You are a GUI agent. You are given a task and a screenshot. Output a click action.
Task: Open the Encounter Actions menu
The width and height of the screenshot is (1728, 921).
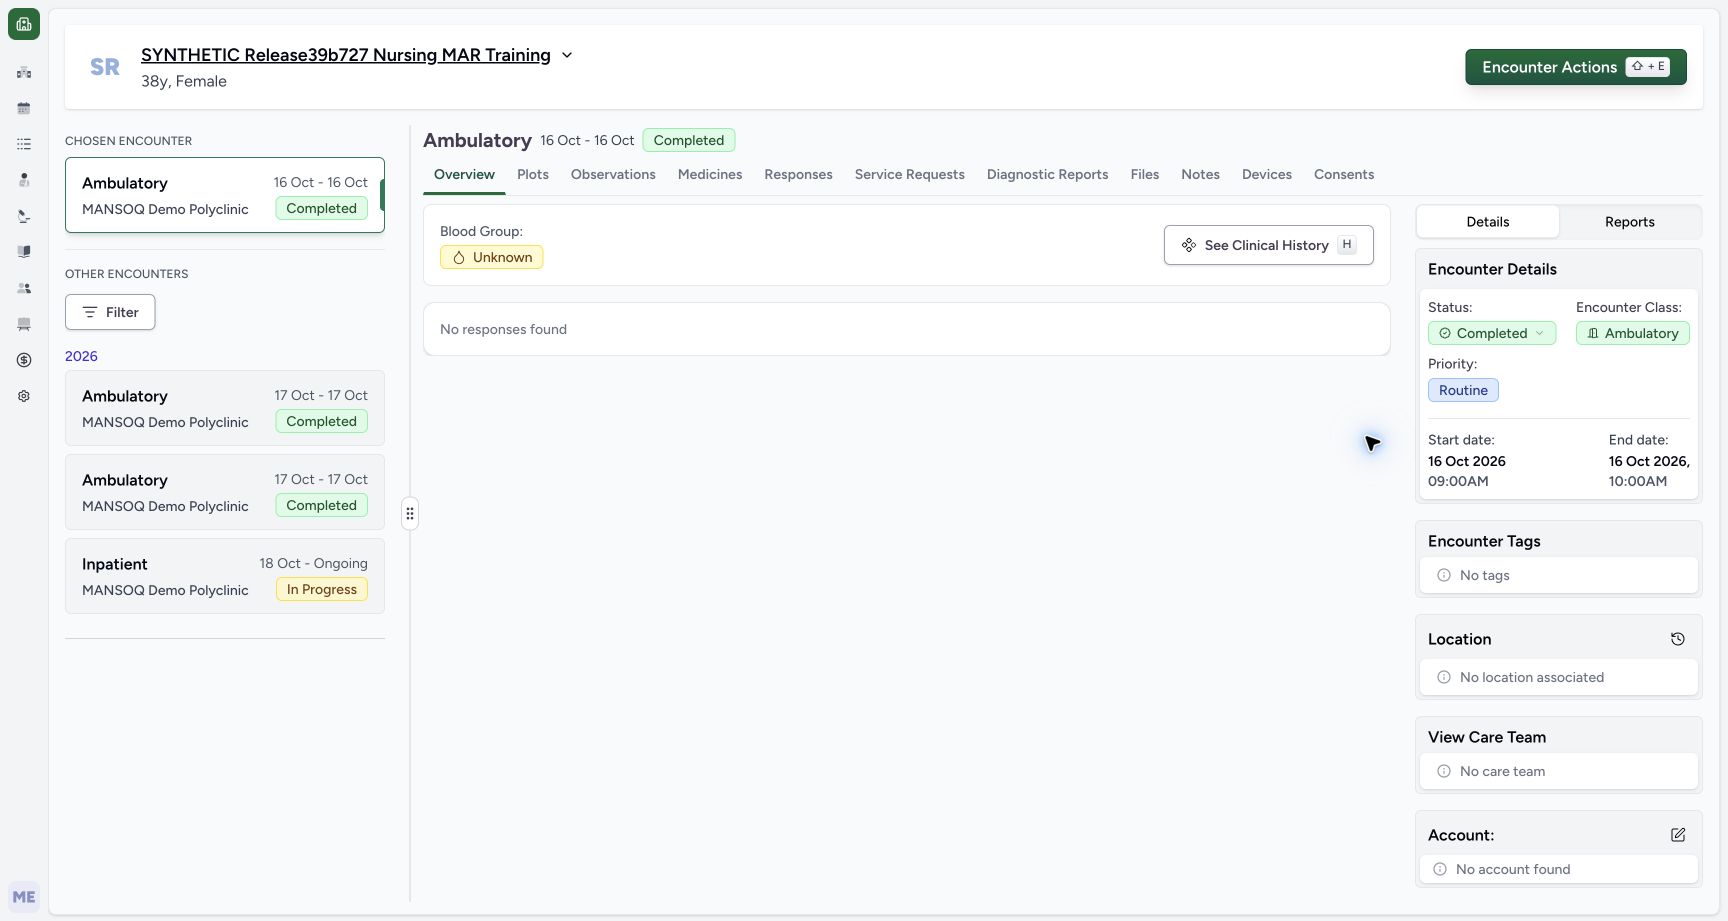1576,67
